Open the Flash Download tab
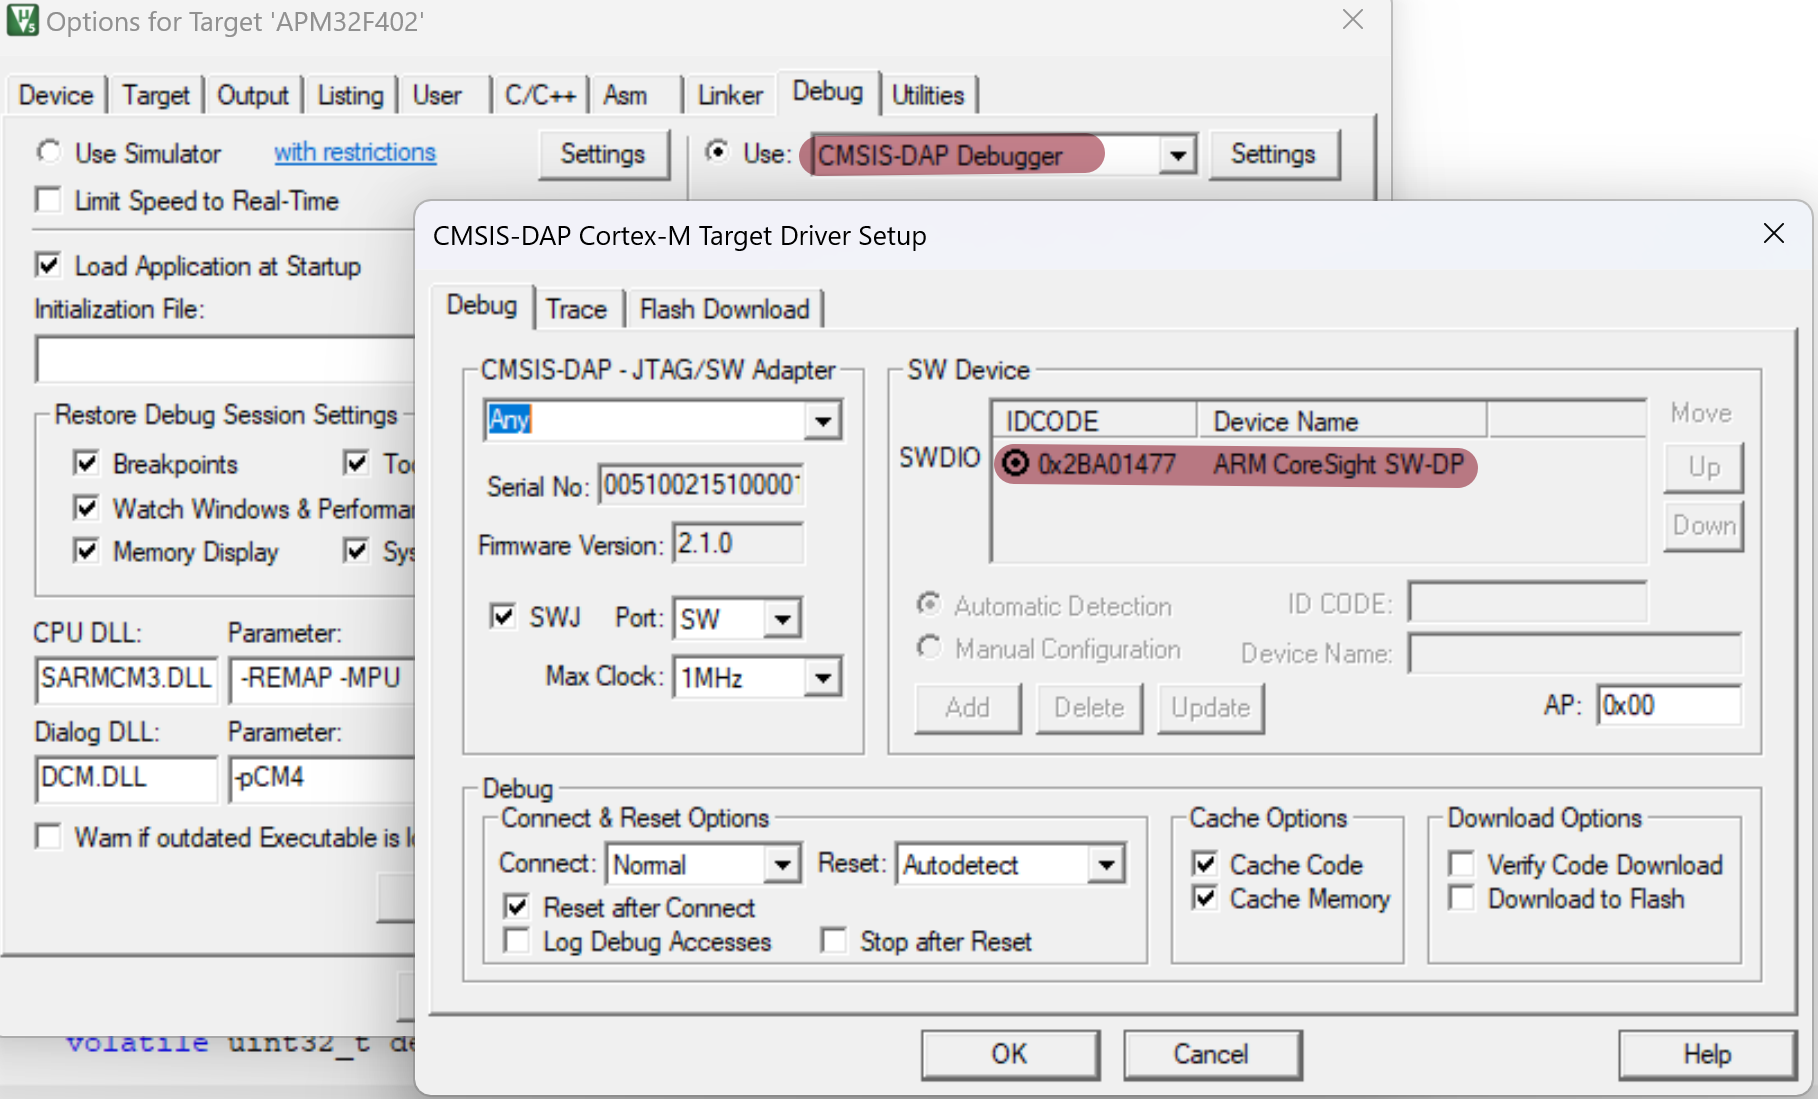 point(724,309)
